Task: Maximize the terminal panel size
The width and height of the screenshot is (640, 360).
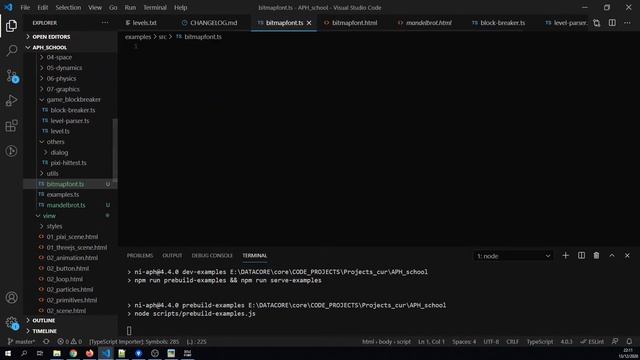Action: (612, 256)
